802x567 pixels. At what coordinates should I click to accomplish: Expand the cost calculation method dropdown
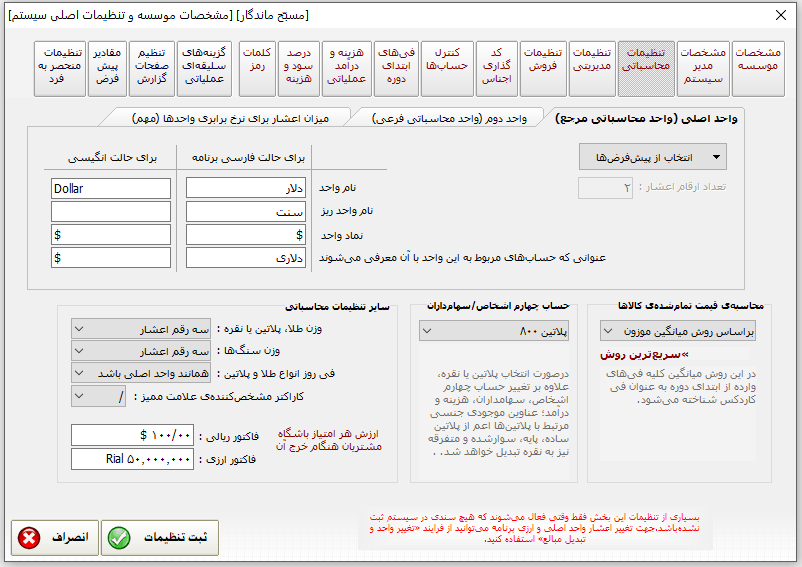pyautogui.click(x=678, y=331)
